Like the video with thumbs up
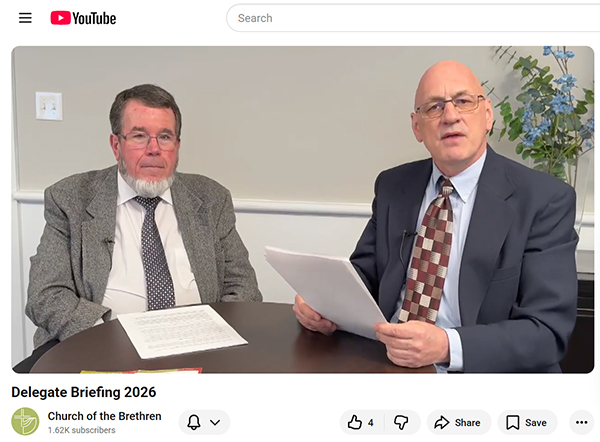 tap(362, 422)
